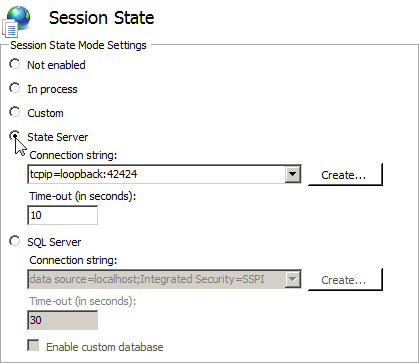Click the SQL Server time-out field showing 30
419x363 pixels.
pos(63,320)
